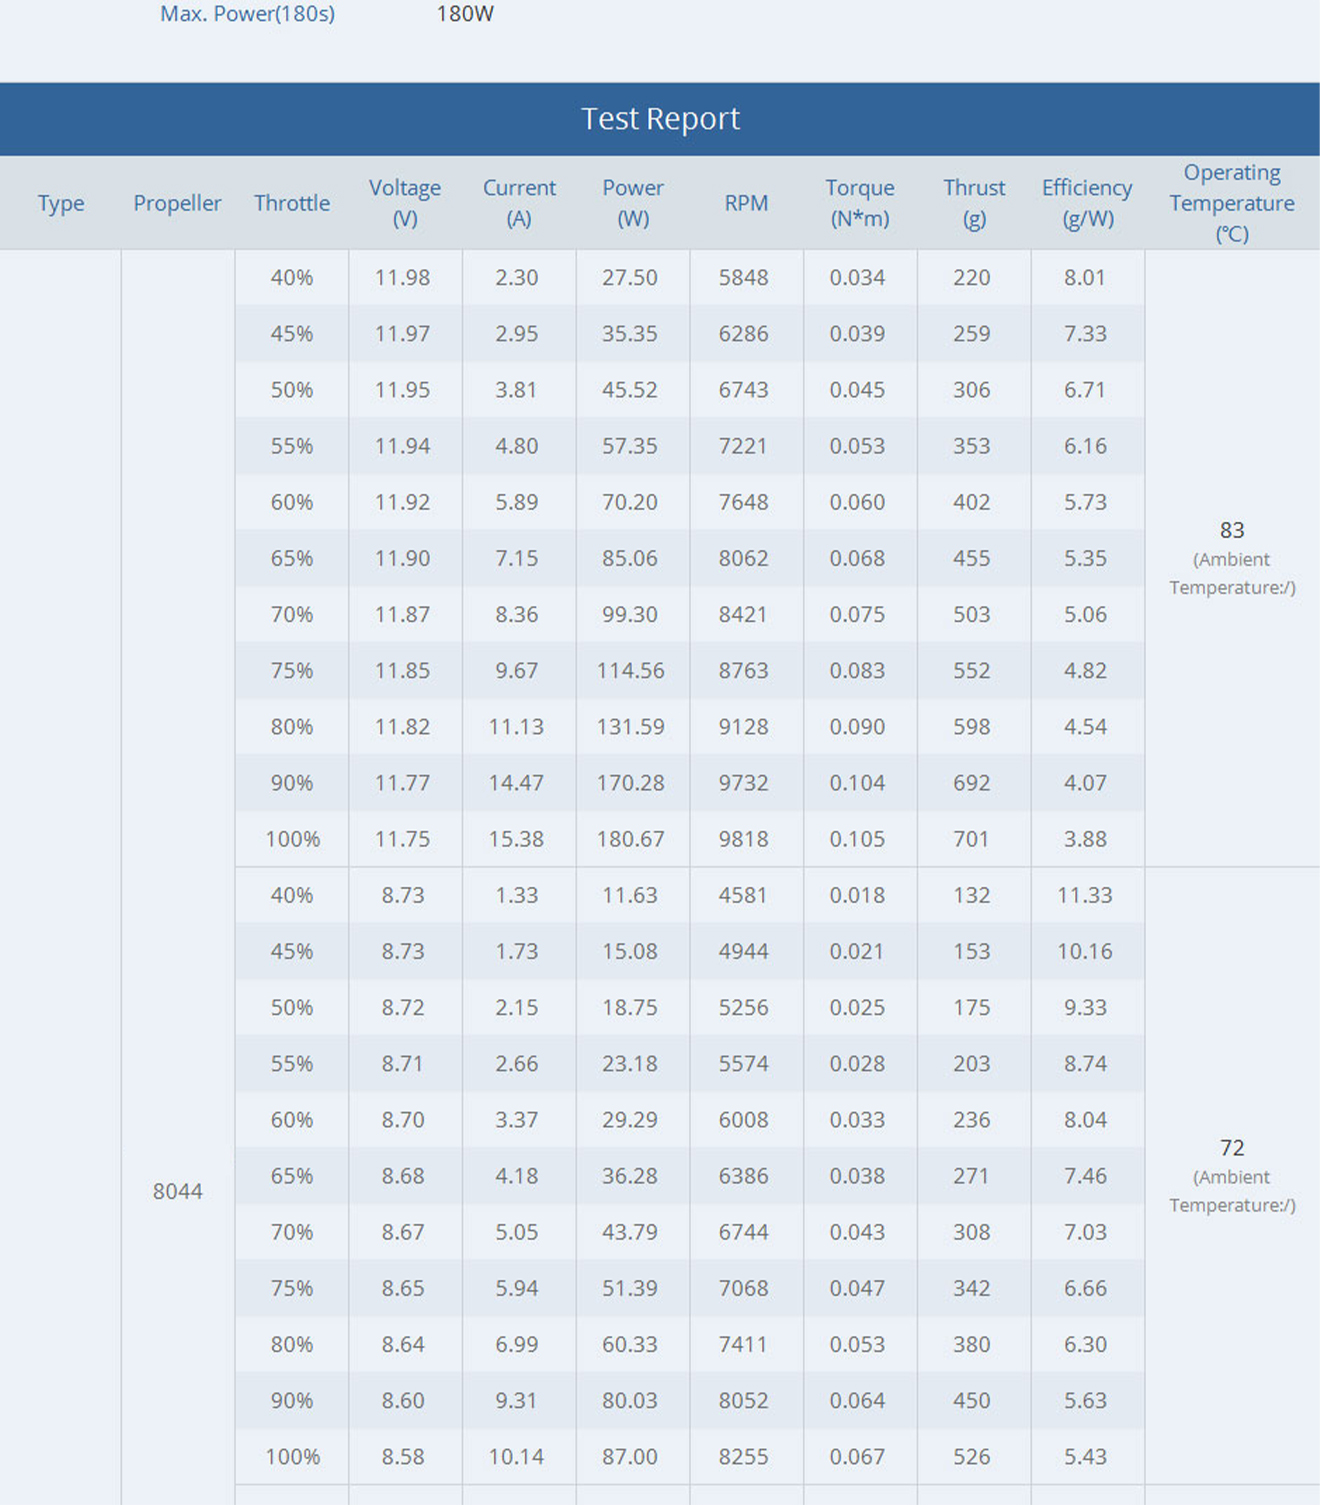Click the 11.33 efficiency value

click(1085, 895)
